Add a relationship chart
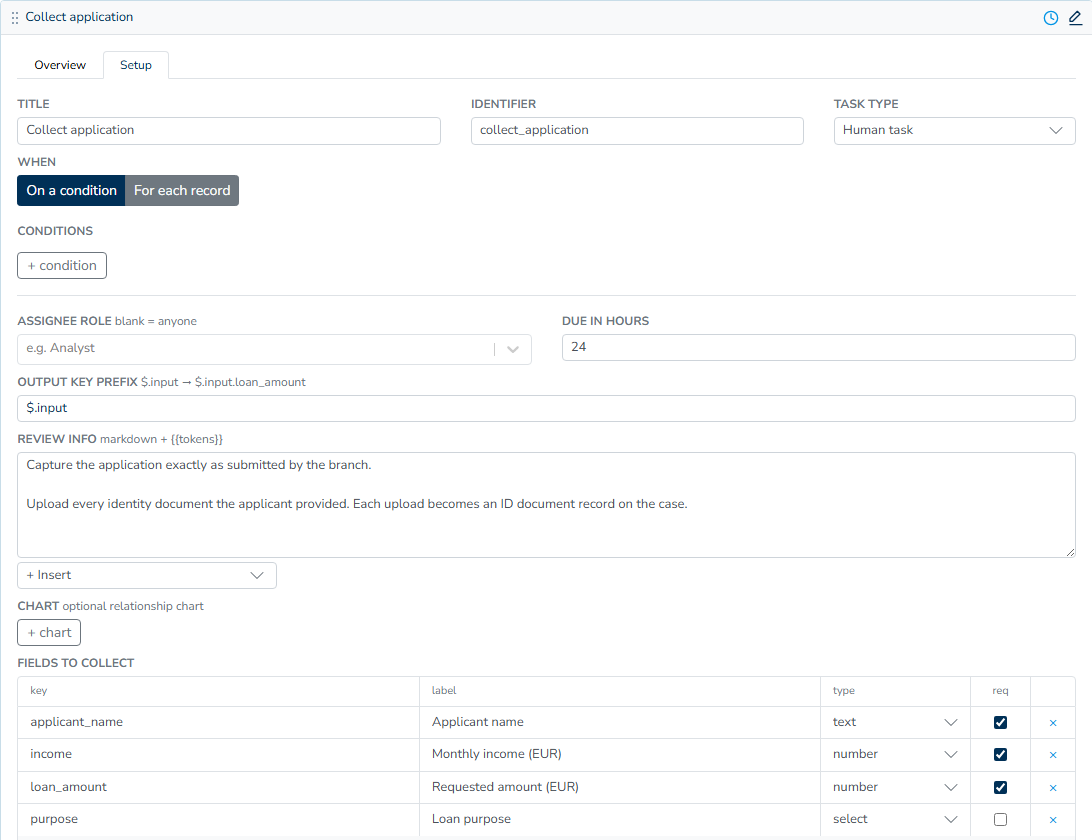1092x840 pixels. pos(49,632)
